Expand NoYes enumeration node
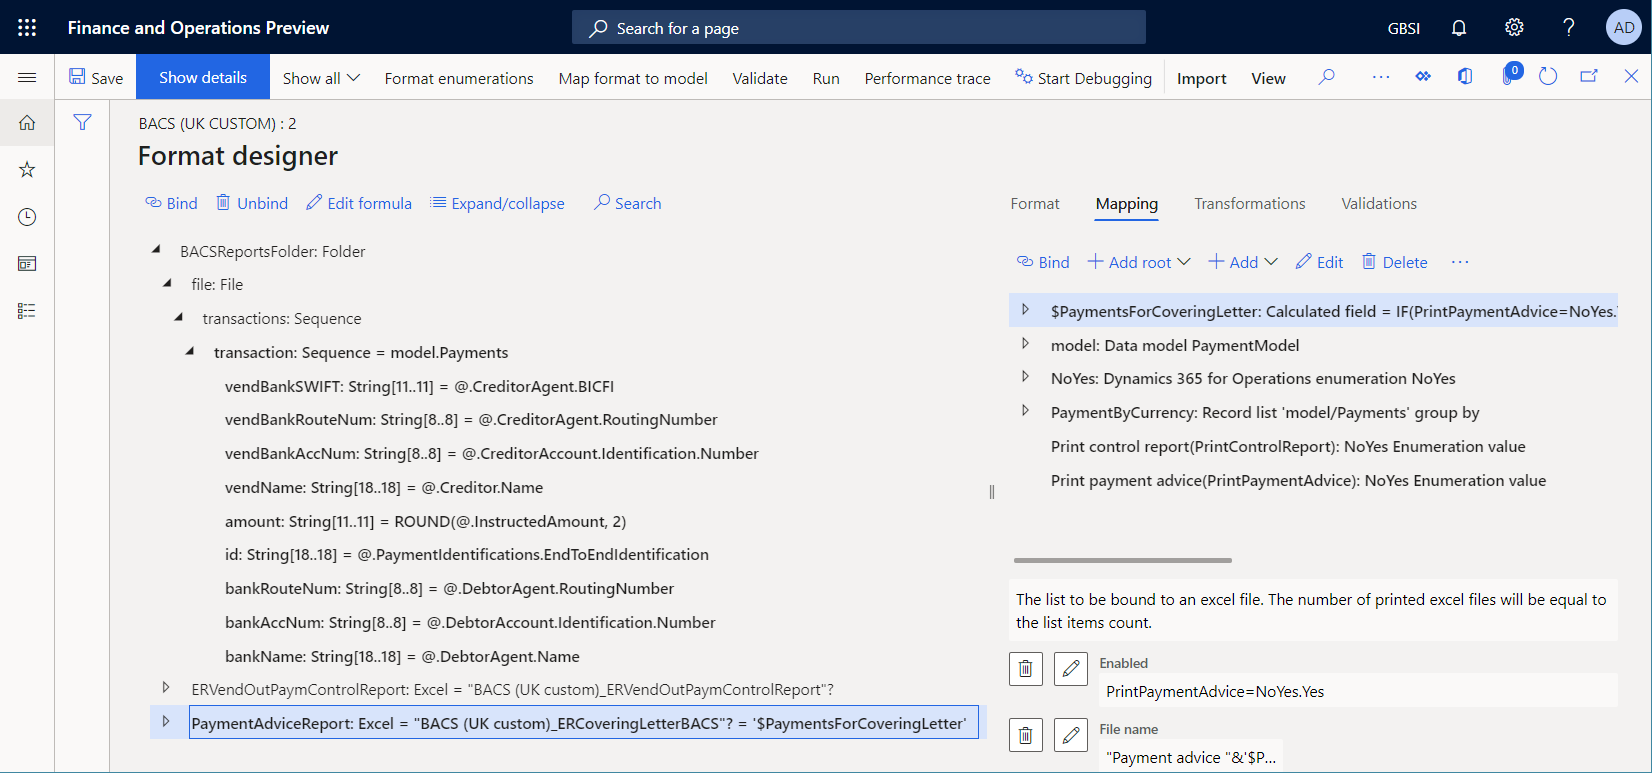The height and width of the screenshot is (773, 1652). tap(1025, 377)
